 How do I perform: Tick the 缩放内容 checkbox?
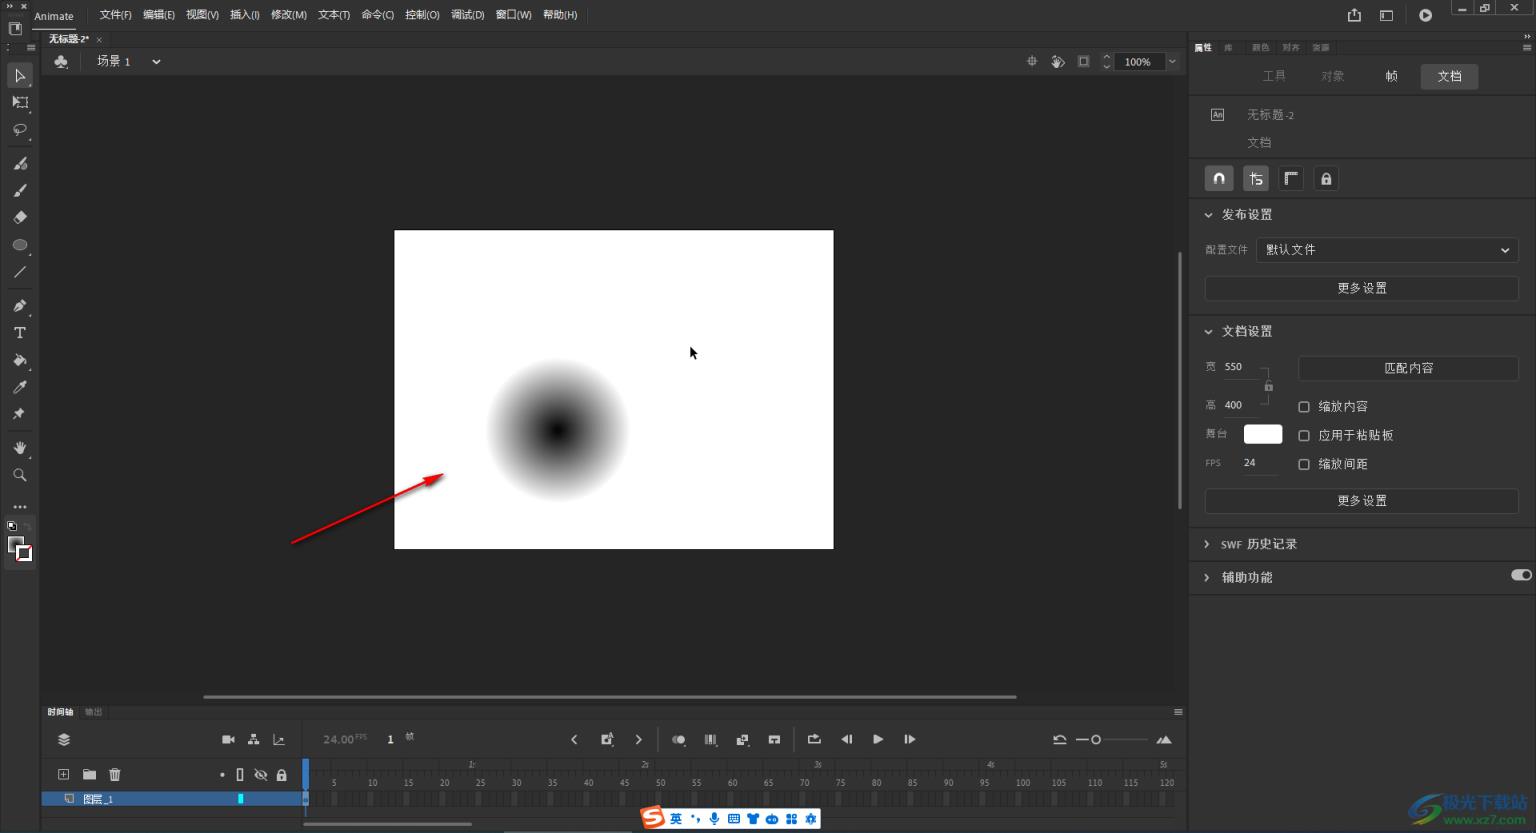coord(1304,407)
